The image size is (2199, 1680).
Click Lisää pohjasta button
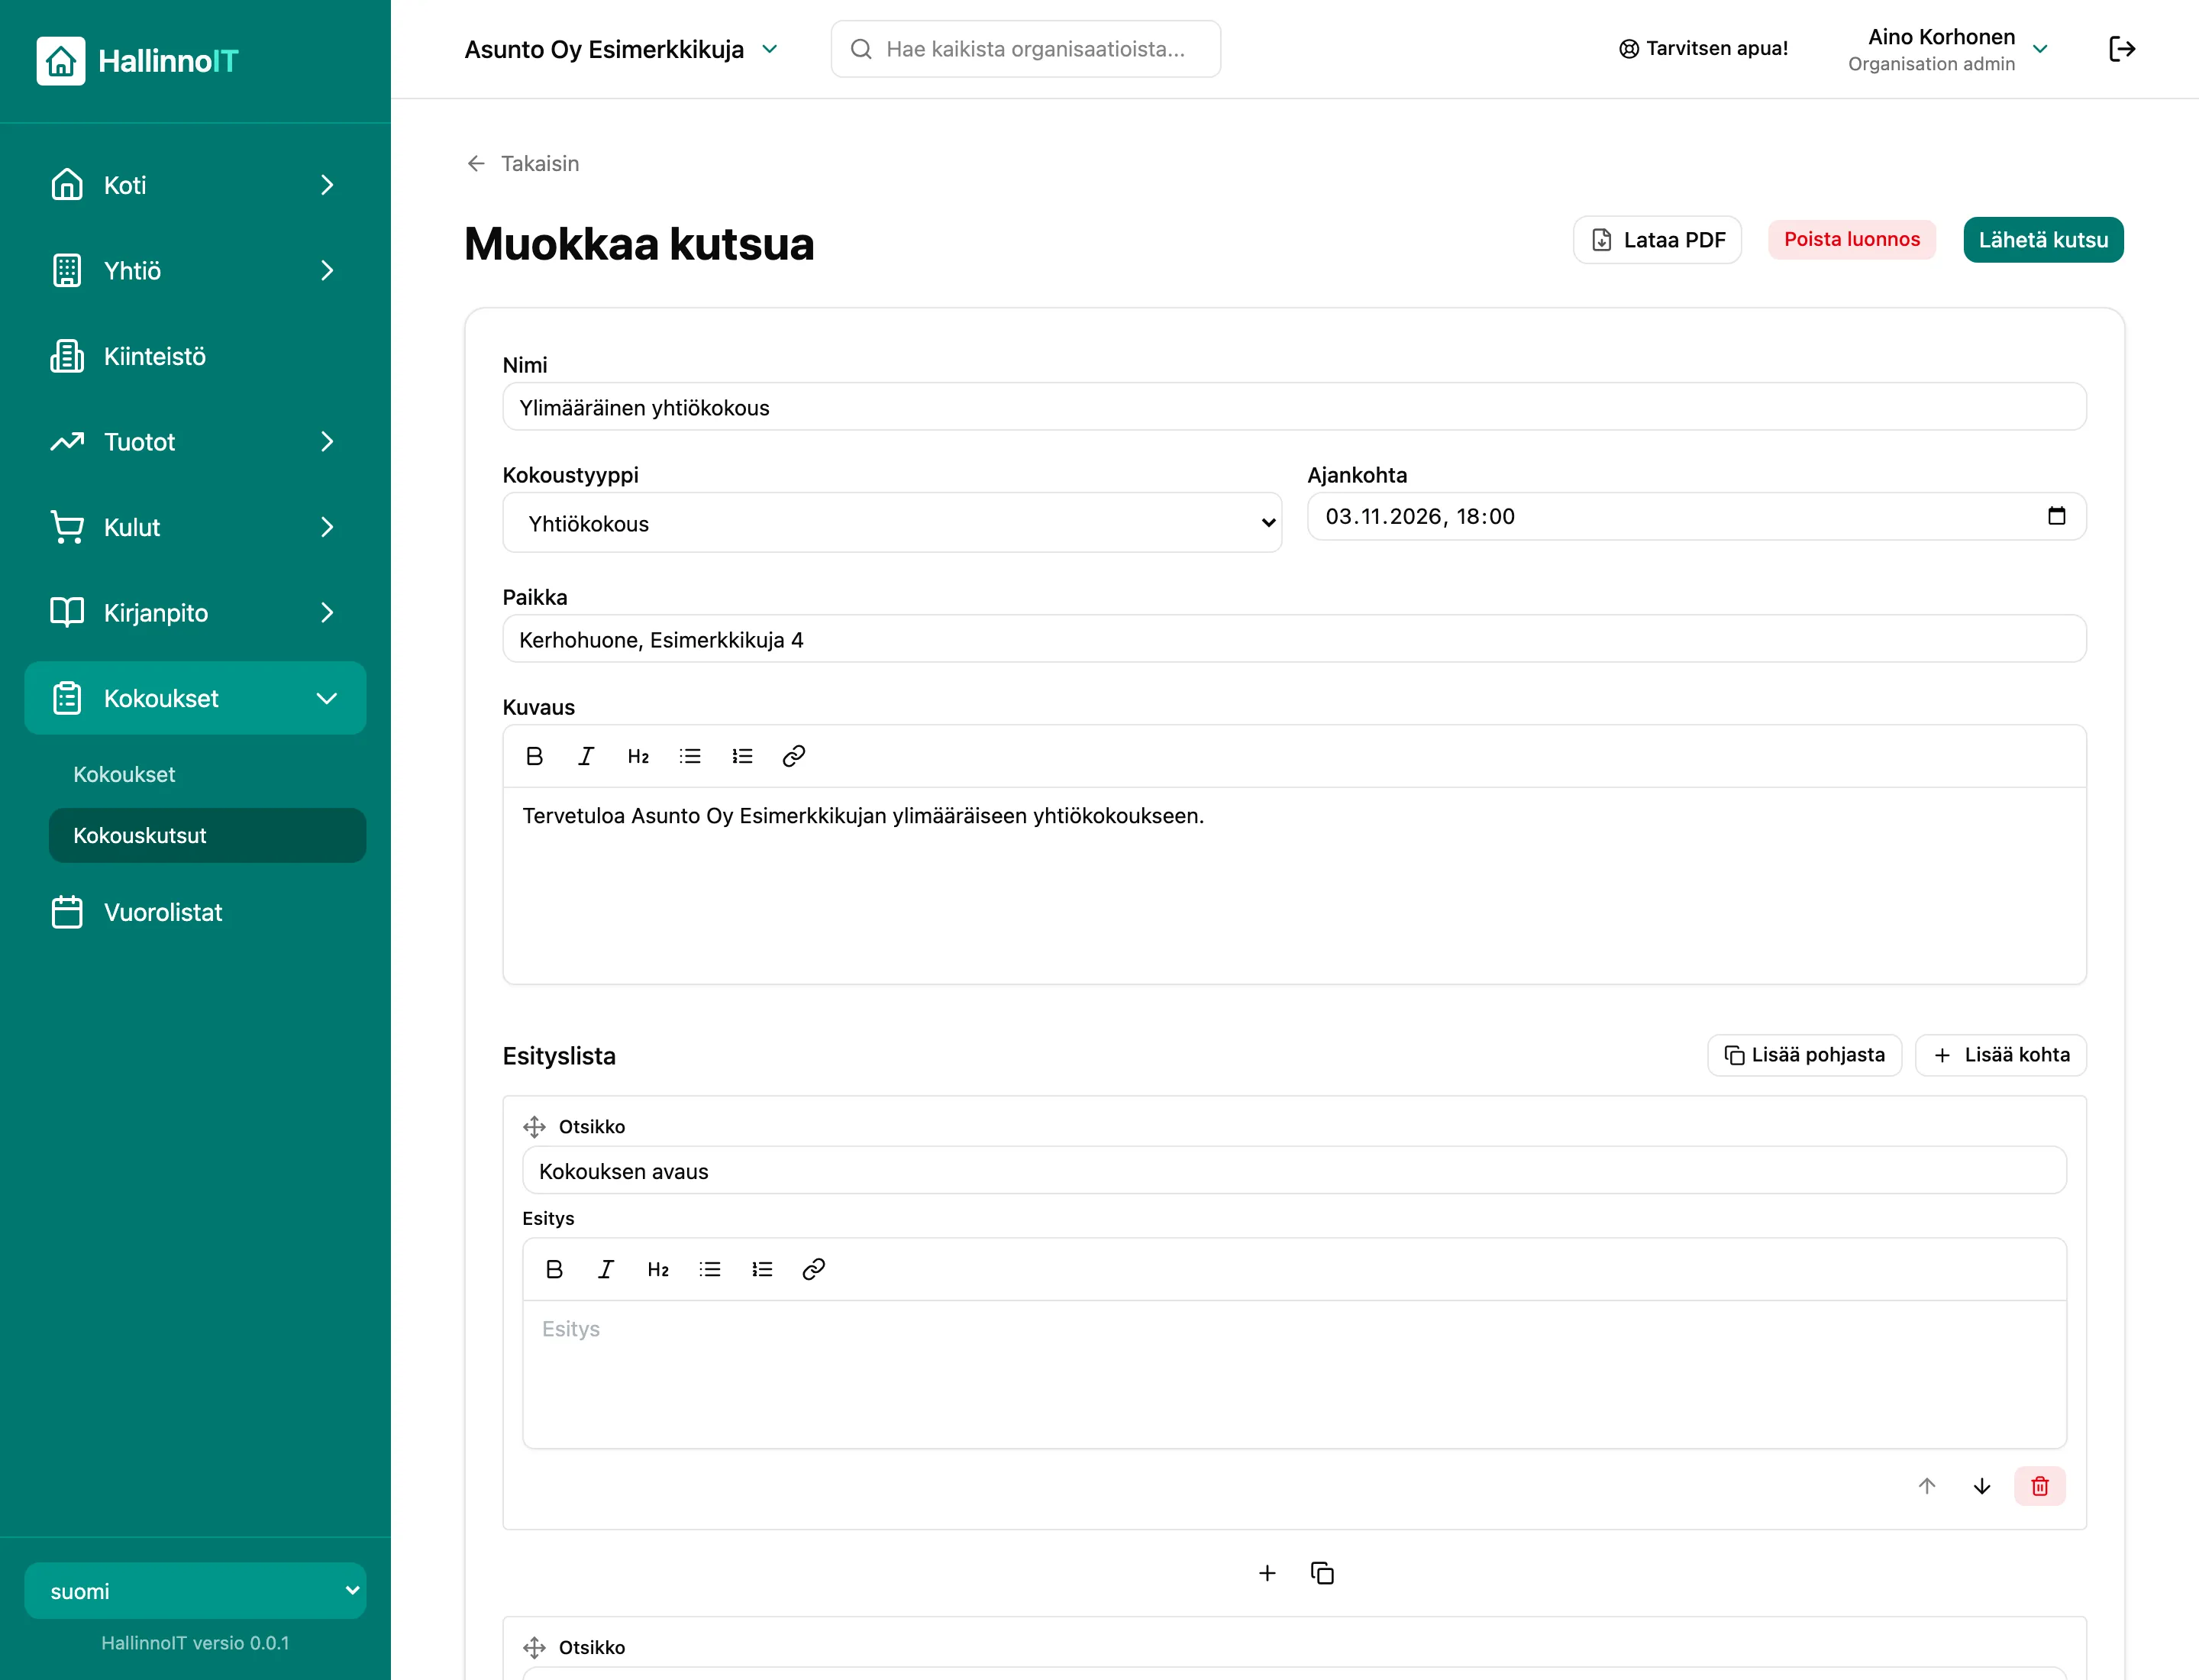(x=1804, y=1055)
